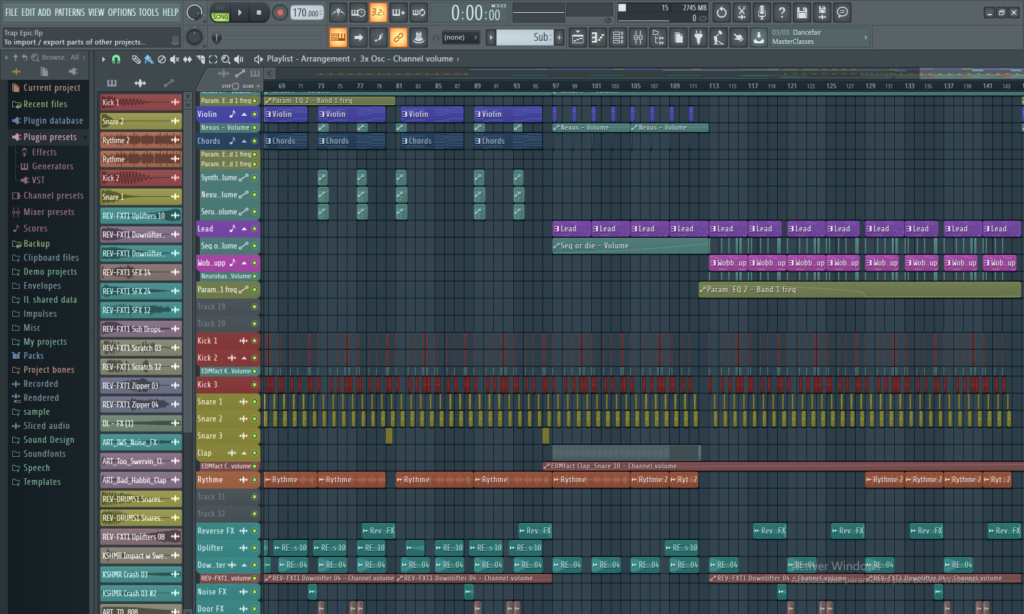The width and height of the screenshot is (1024, 614).
Task: Mute the Rythme track's green light
Action: click(x=255, y=480)
